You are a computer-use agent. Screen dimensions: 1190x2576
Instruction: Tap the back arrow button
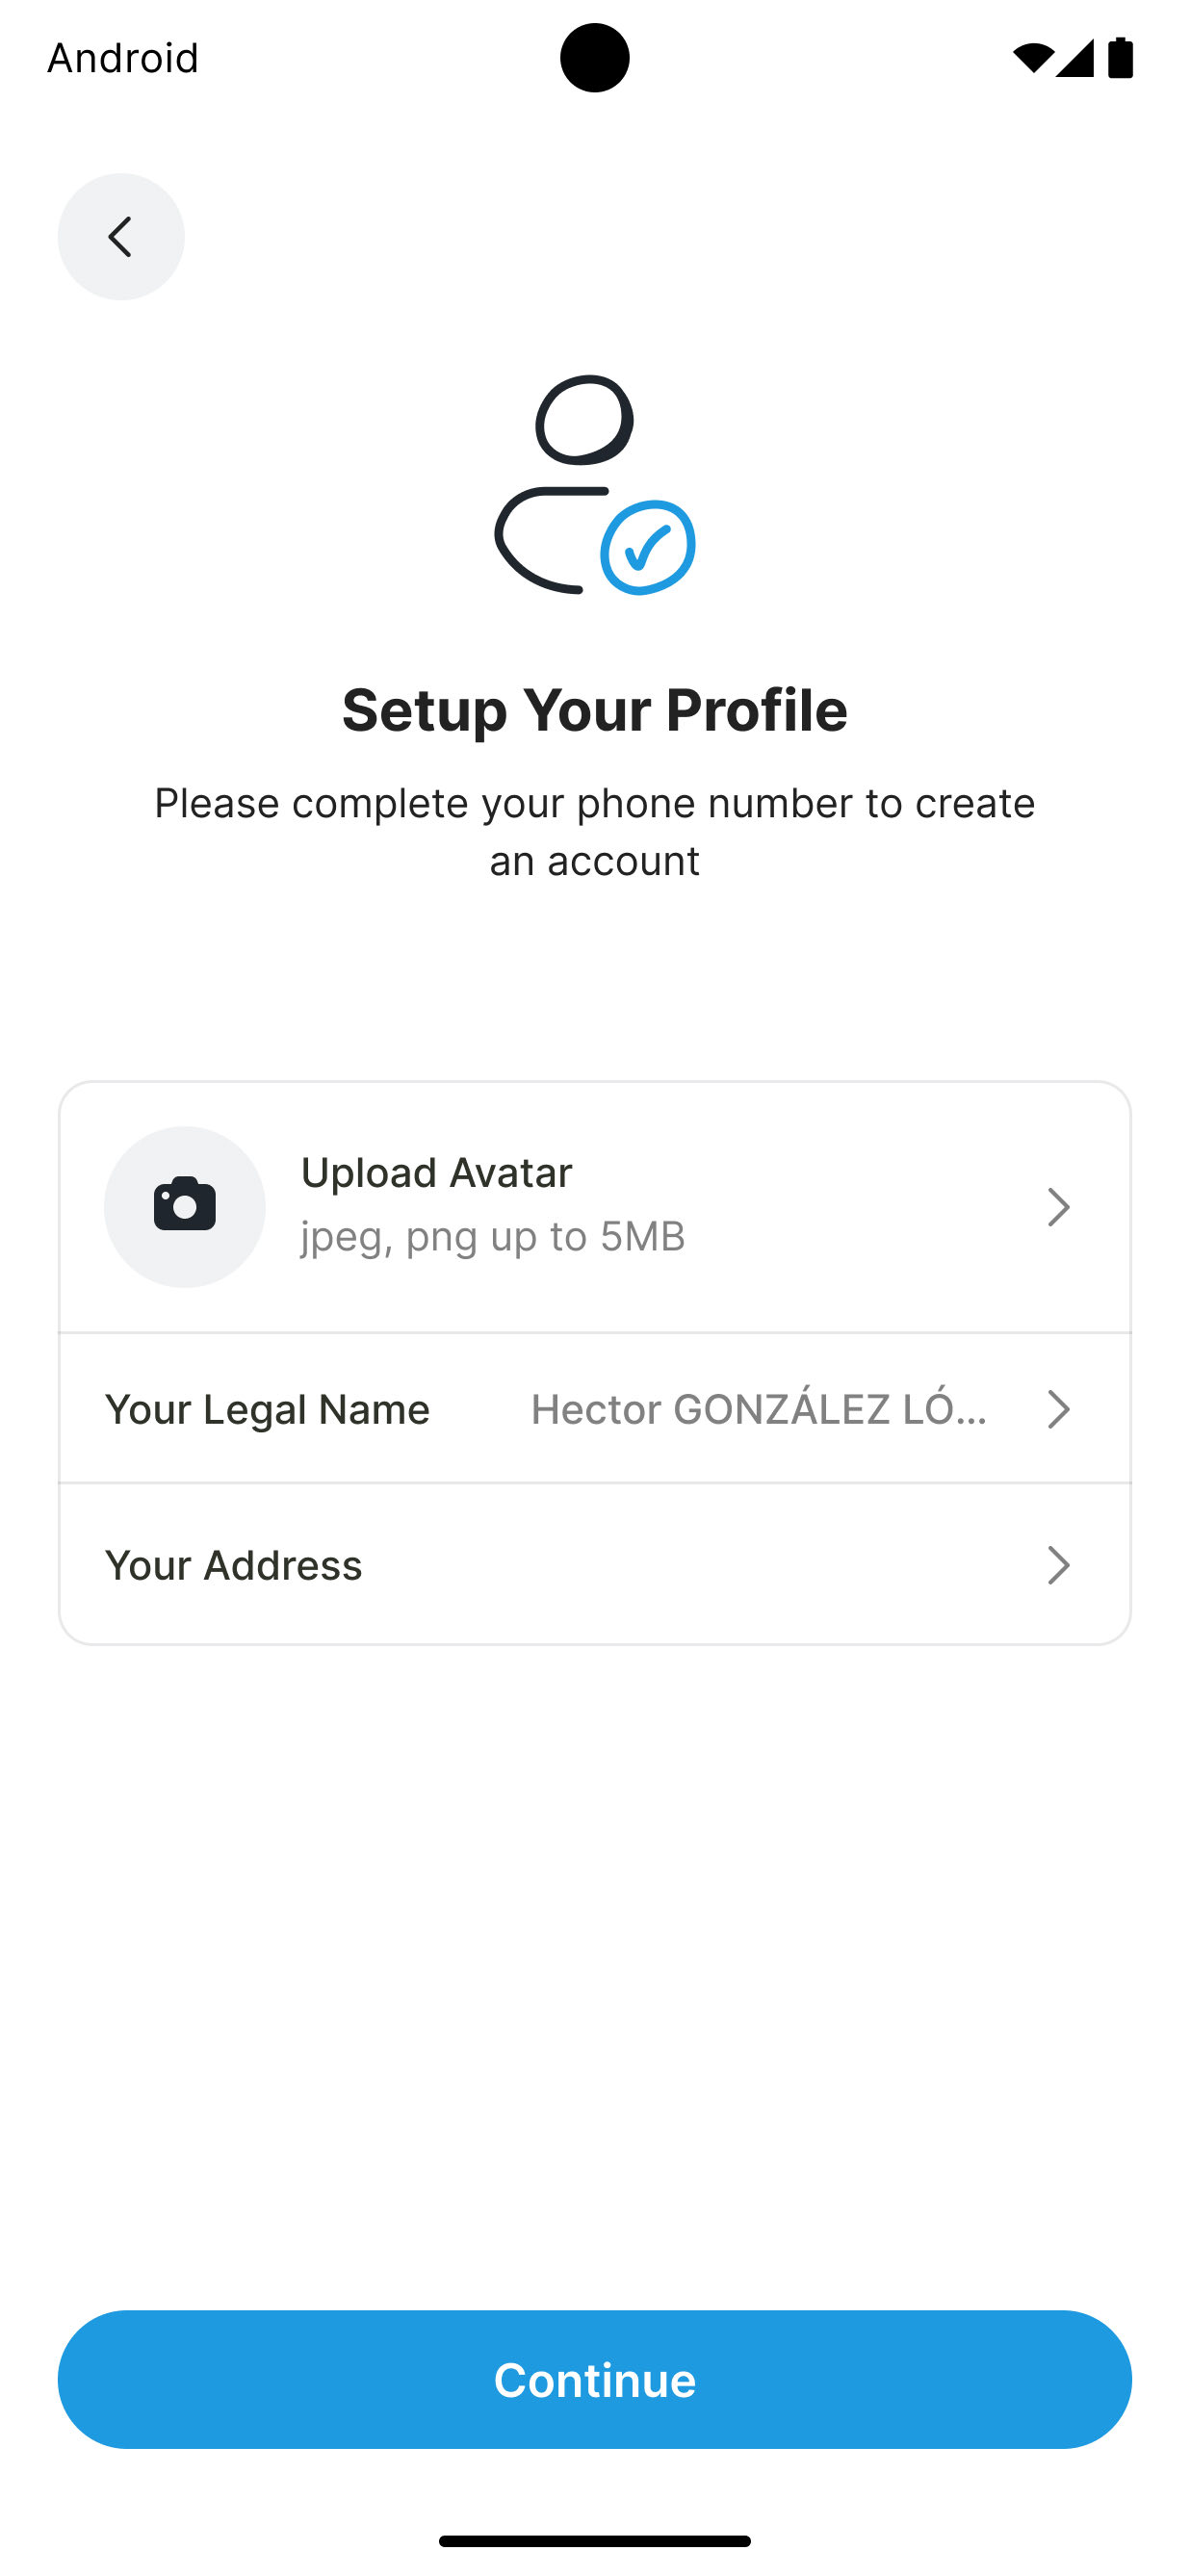[x=121, y=237]
